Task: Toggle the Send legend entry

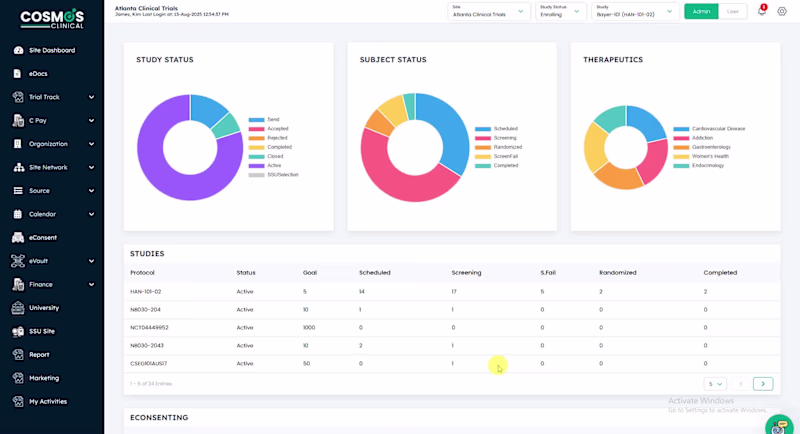Action: (x=264, y=119)
